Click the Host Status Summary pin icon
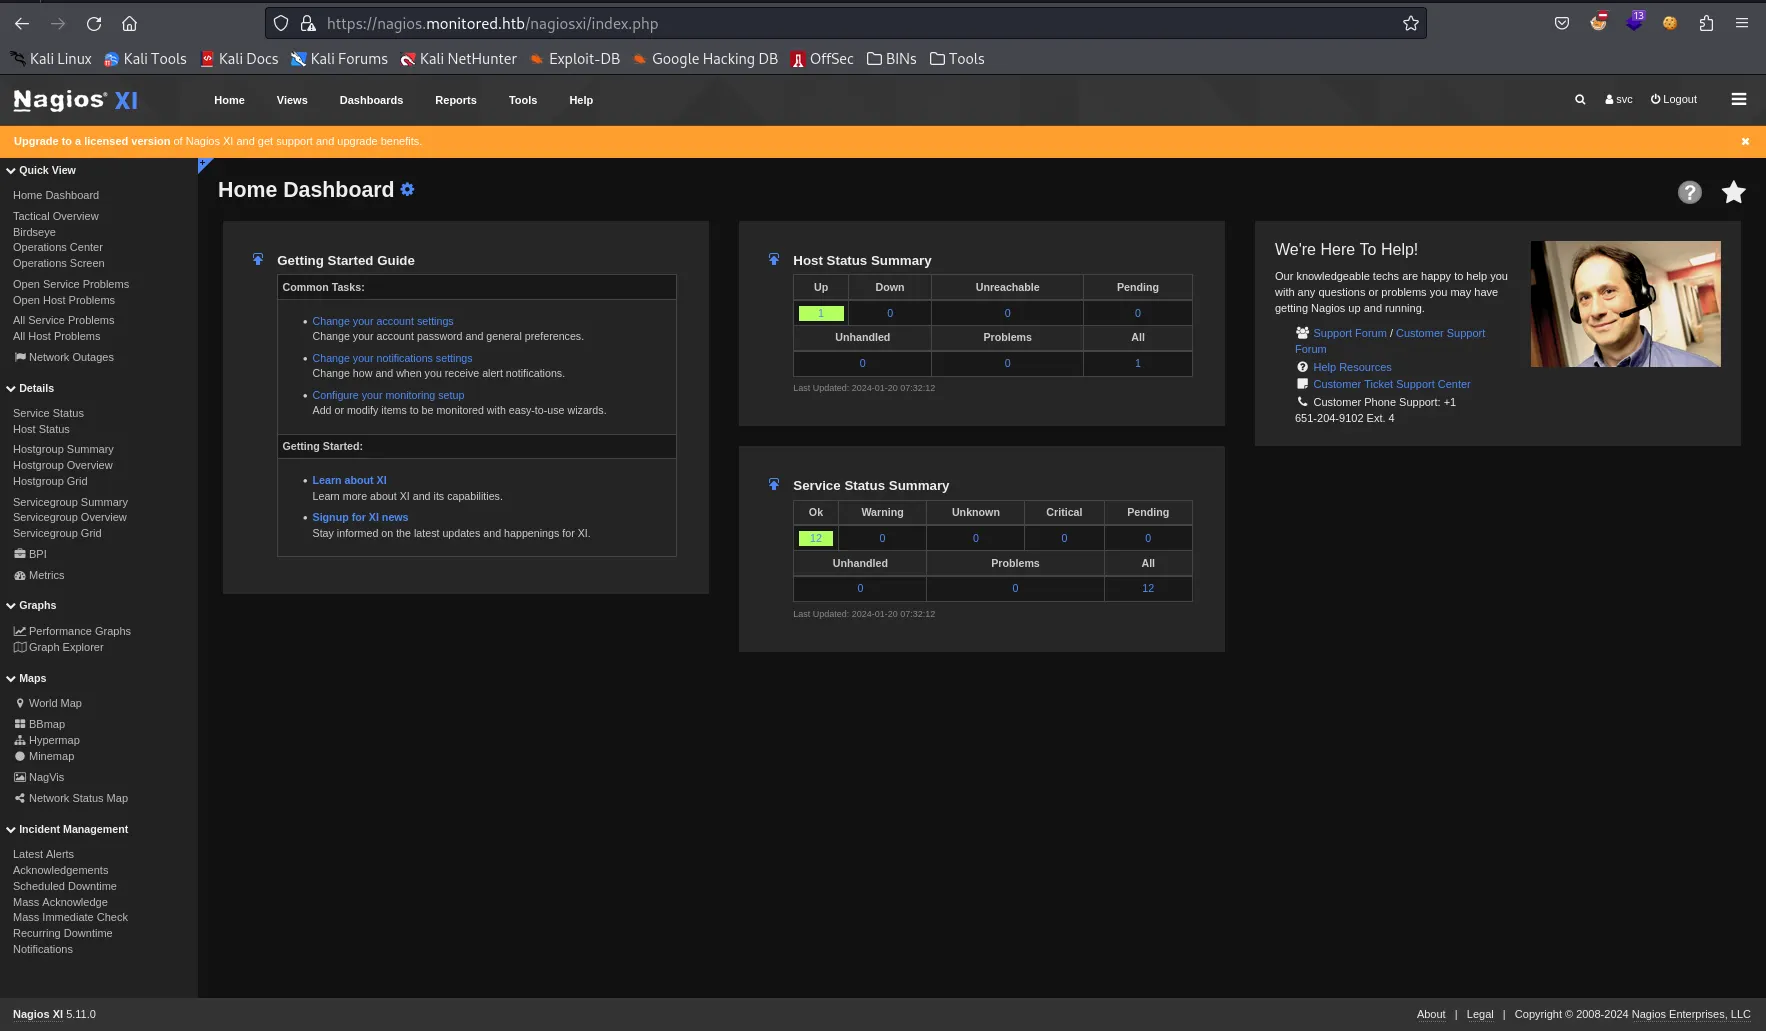 pos(773,260)
